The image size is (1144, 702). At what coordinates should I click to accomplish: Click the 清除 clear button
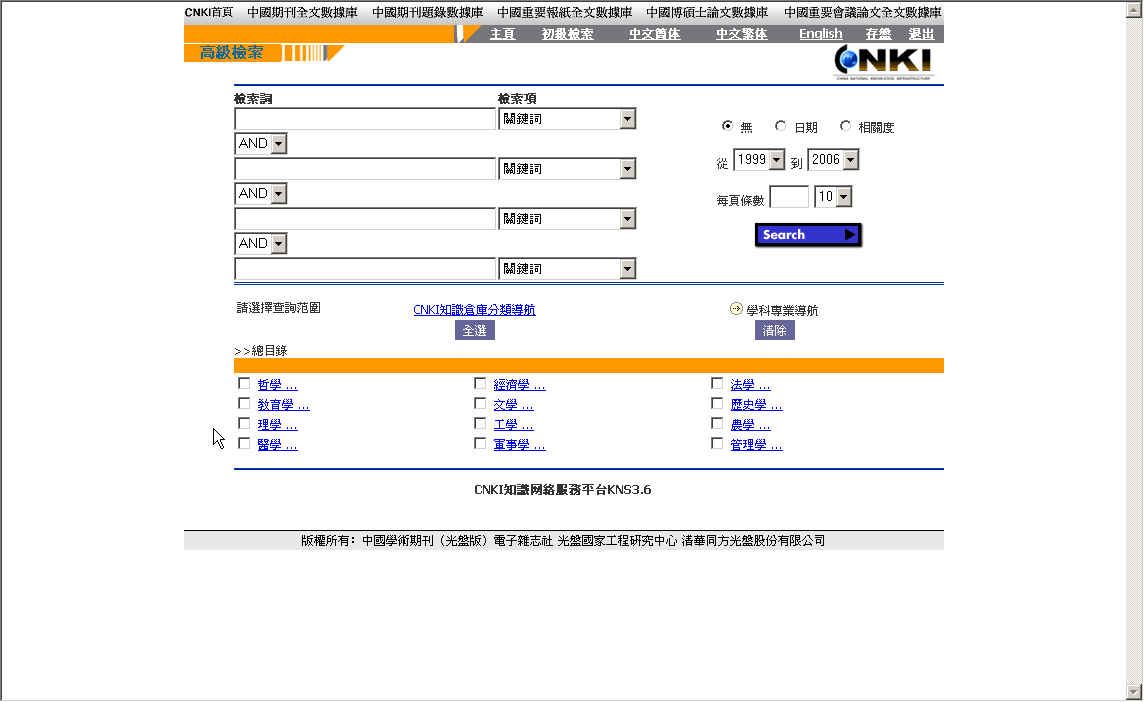coord(775,331)
